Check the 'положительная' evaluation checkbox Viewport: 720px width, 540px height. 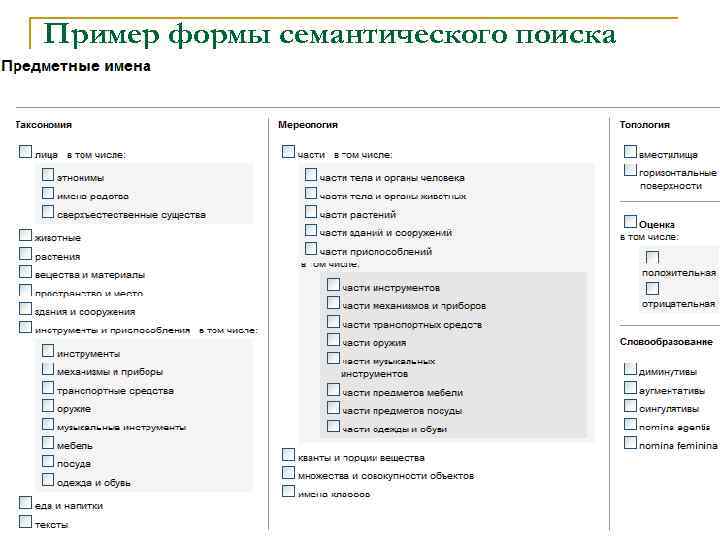(652, 257)
